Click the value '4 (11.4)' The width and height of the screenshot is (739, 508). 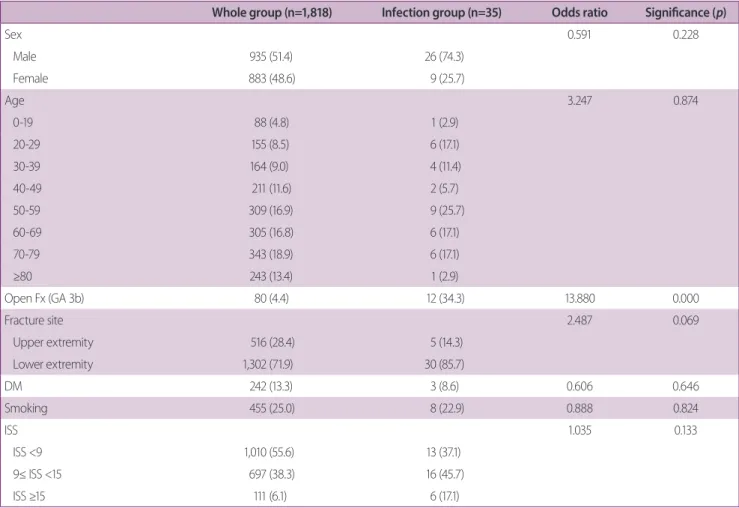click(445, 166)
